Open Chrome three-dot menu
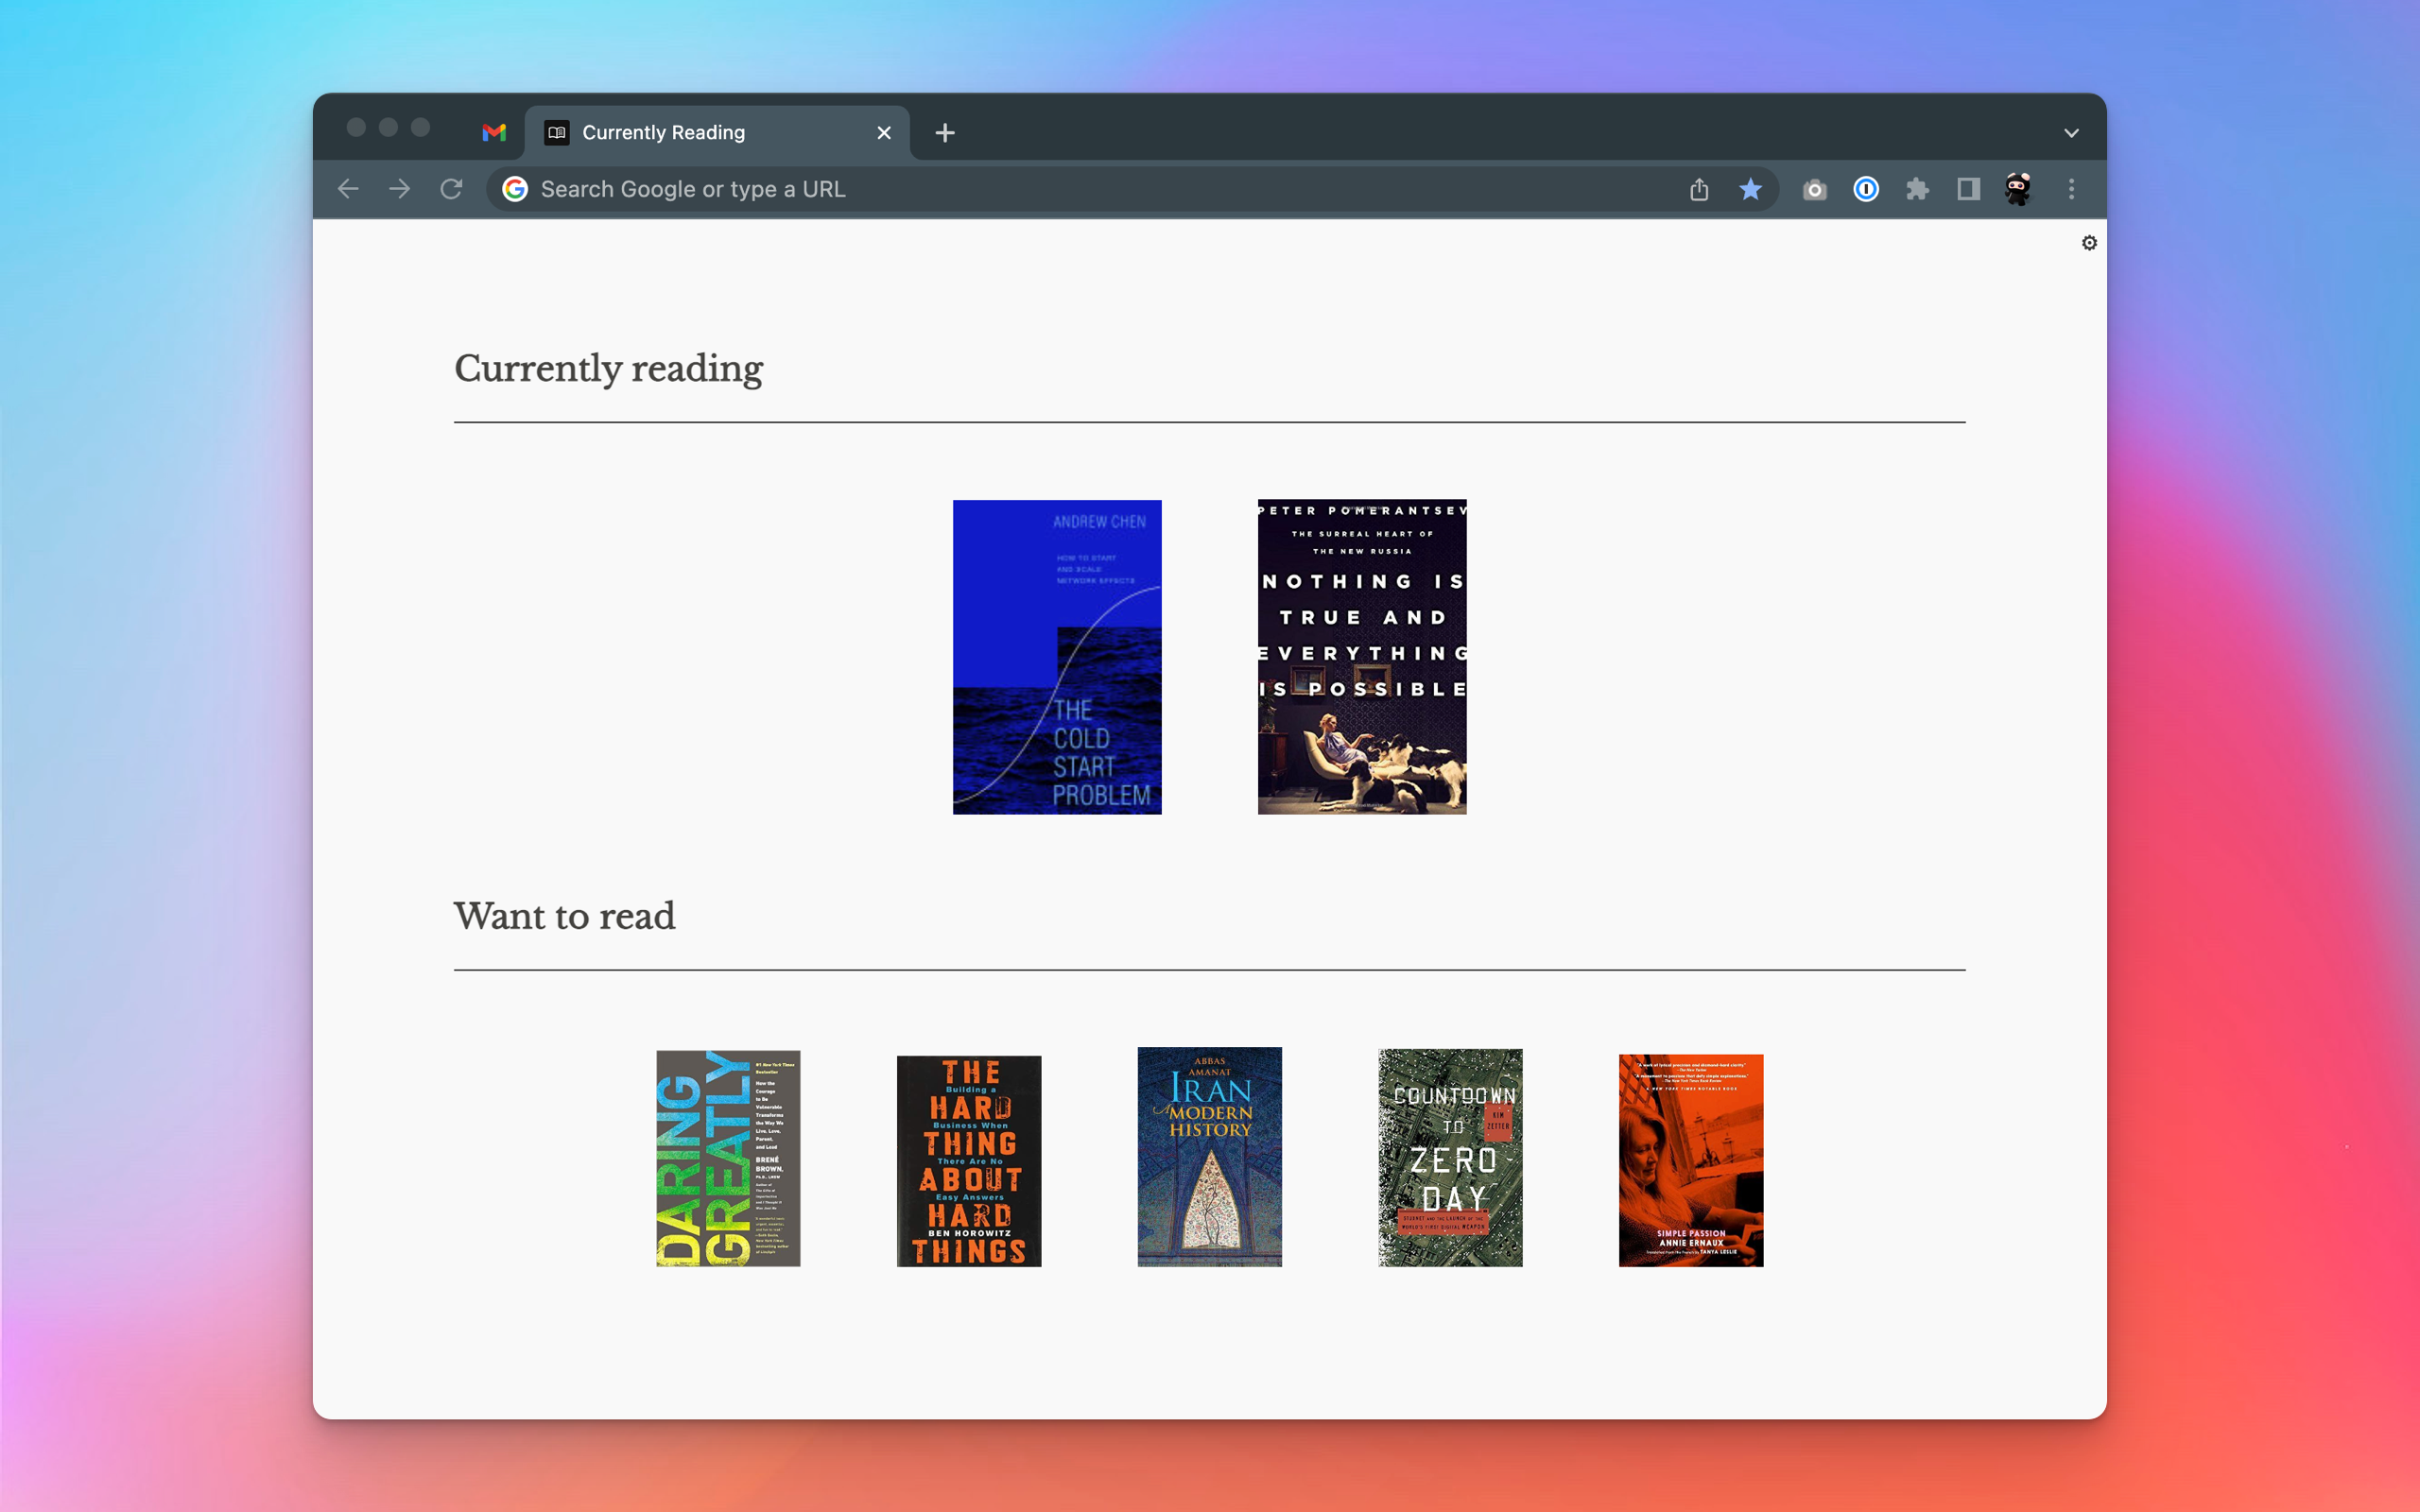This screenshot has height=1512, width=2420. pyautogui.click(x=2071, y=189)
